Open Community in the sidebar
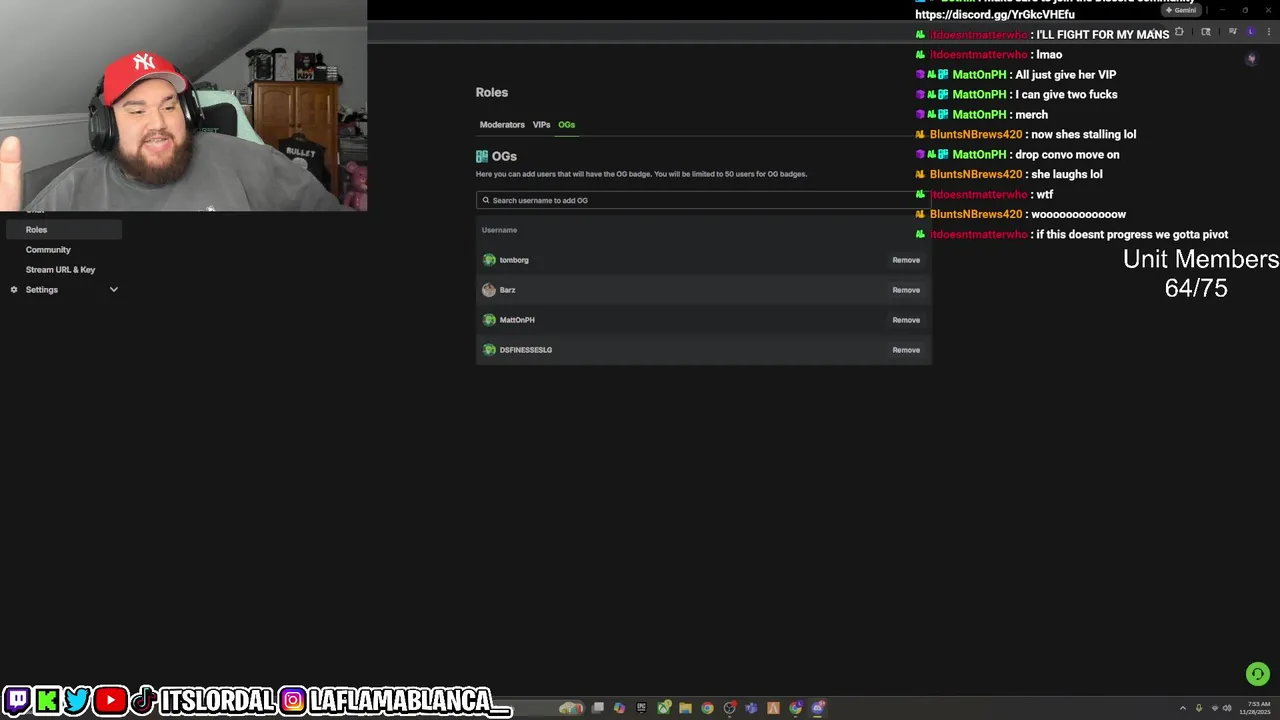This screenshot has height=720, width=1280. [x=48, y=249]
